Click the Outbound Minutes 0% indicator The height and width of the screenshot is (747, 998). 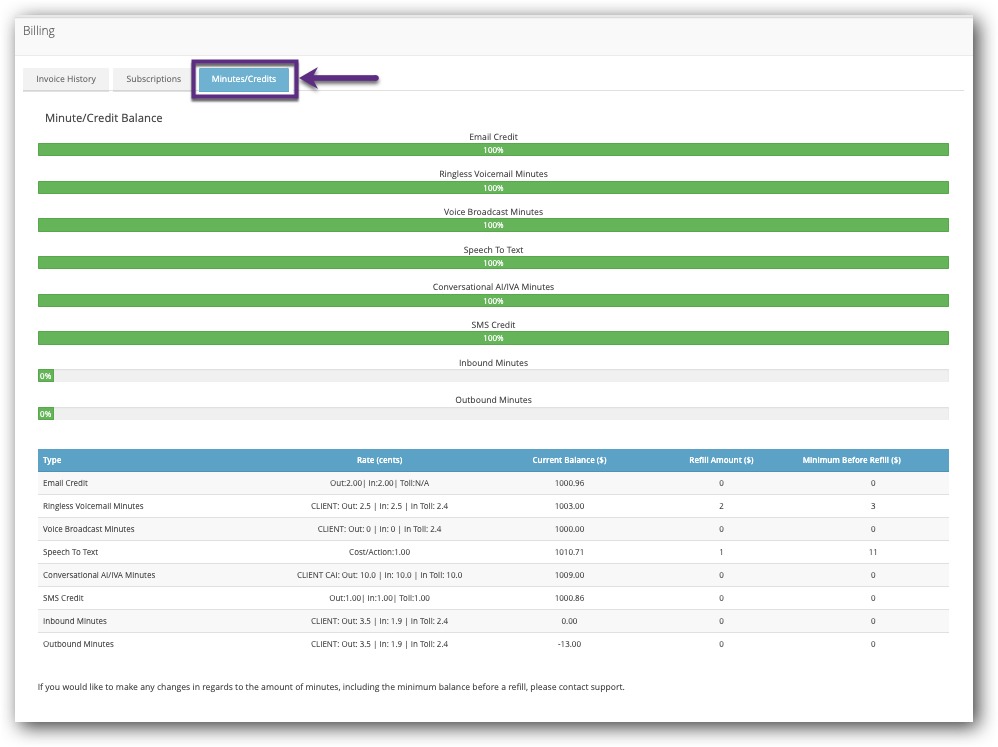(45, 413)
